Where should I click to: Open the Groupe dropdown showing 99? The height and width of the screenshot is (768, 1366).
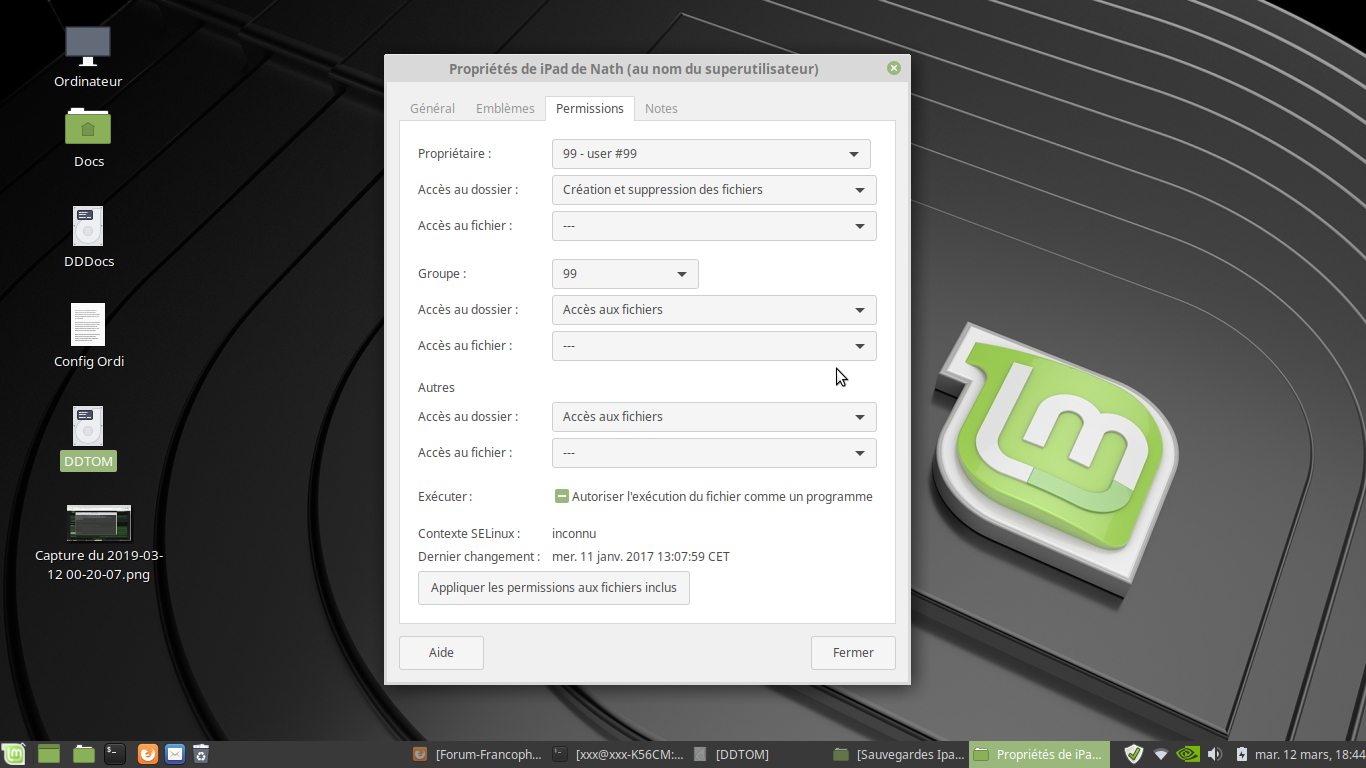[625, 274]
